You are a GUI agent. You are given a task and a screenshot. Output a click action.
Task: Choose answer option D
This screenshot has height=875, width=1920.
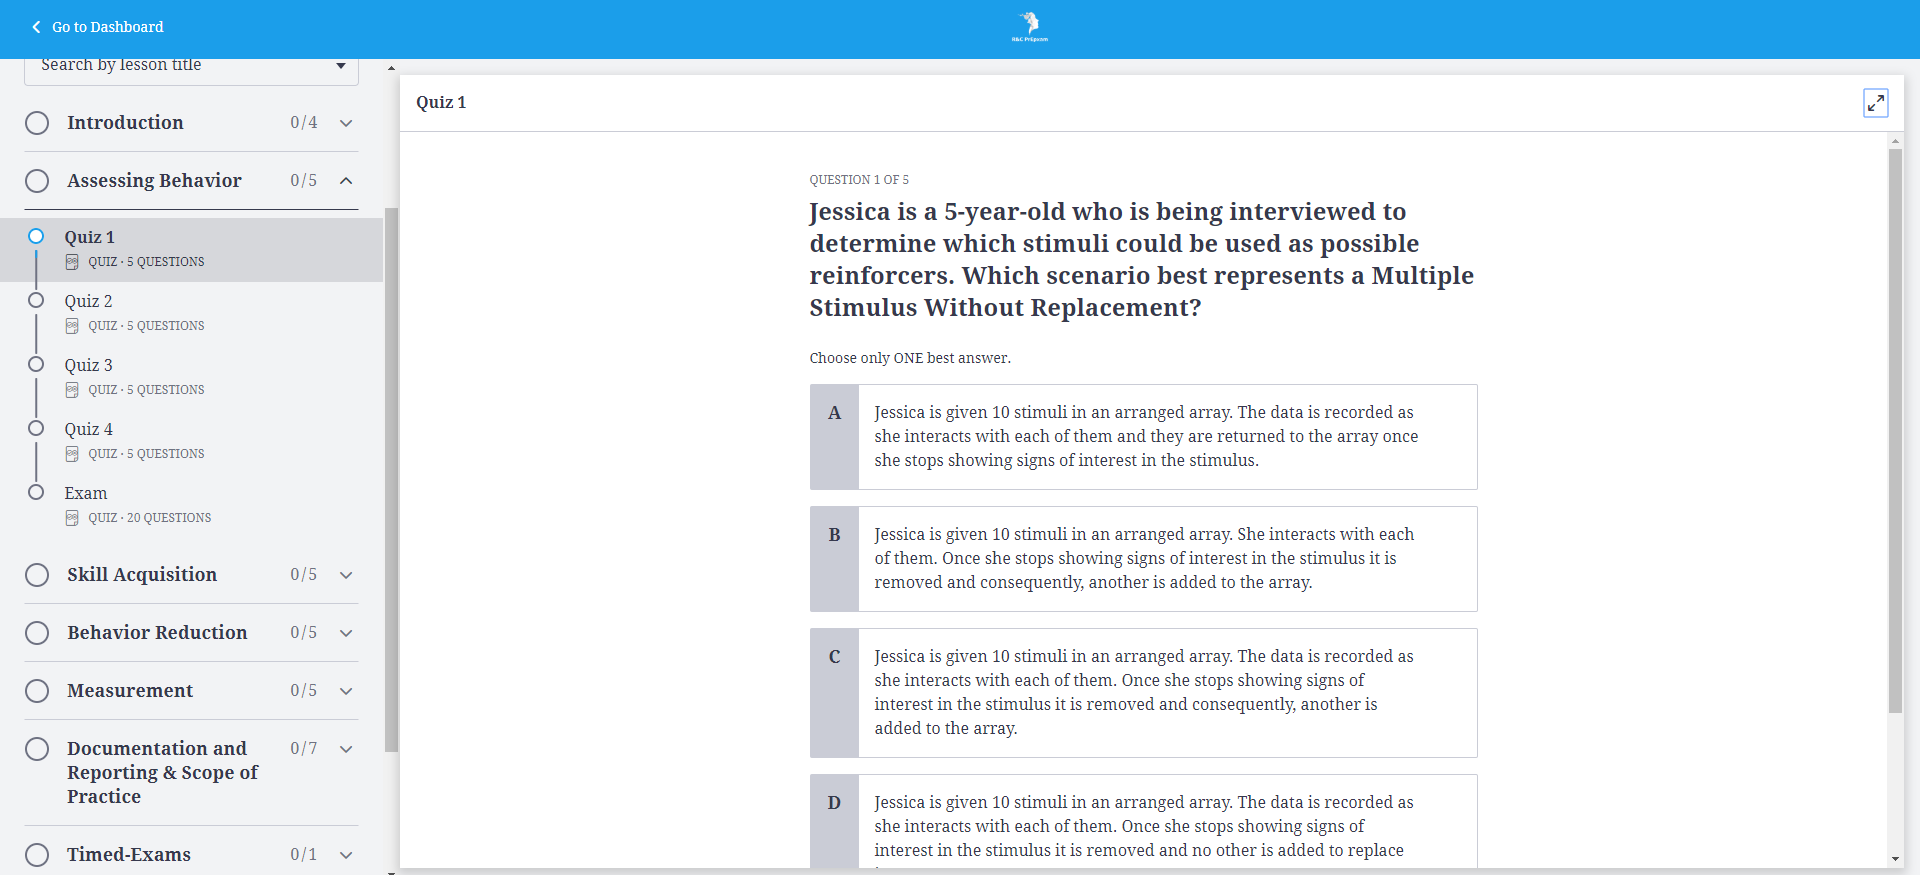click(x=1143, y=821)
